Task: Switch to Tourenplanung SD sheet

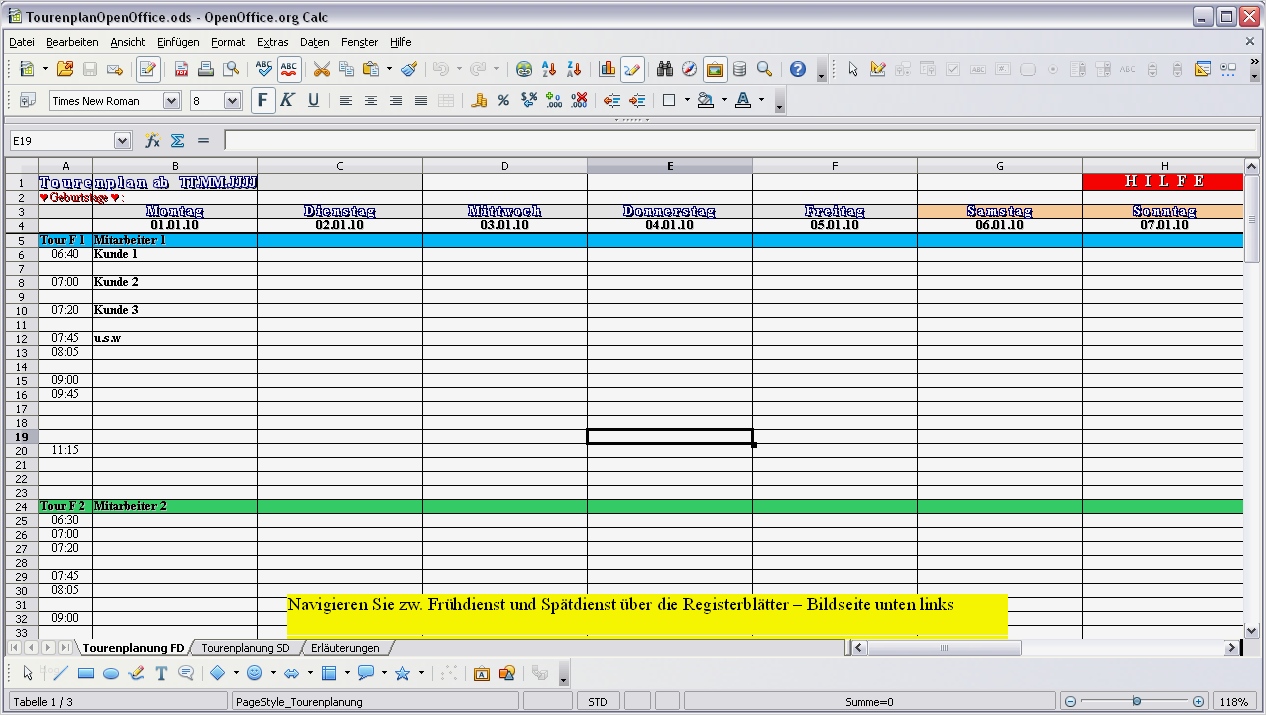Action: click(245, 648)
